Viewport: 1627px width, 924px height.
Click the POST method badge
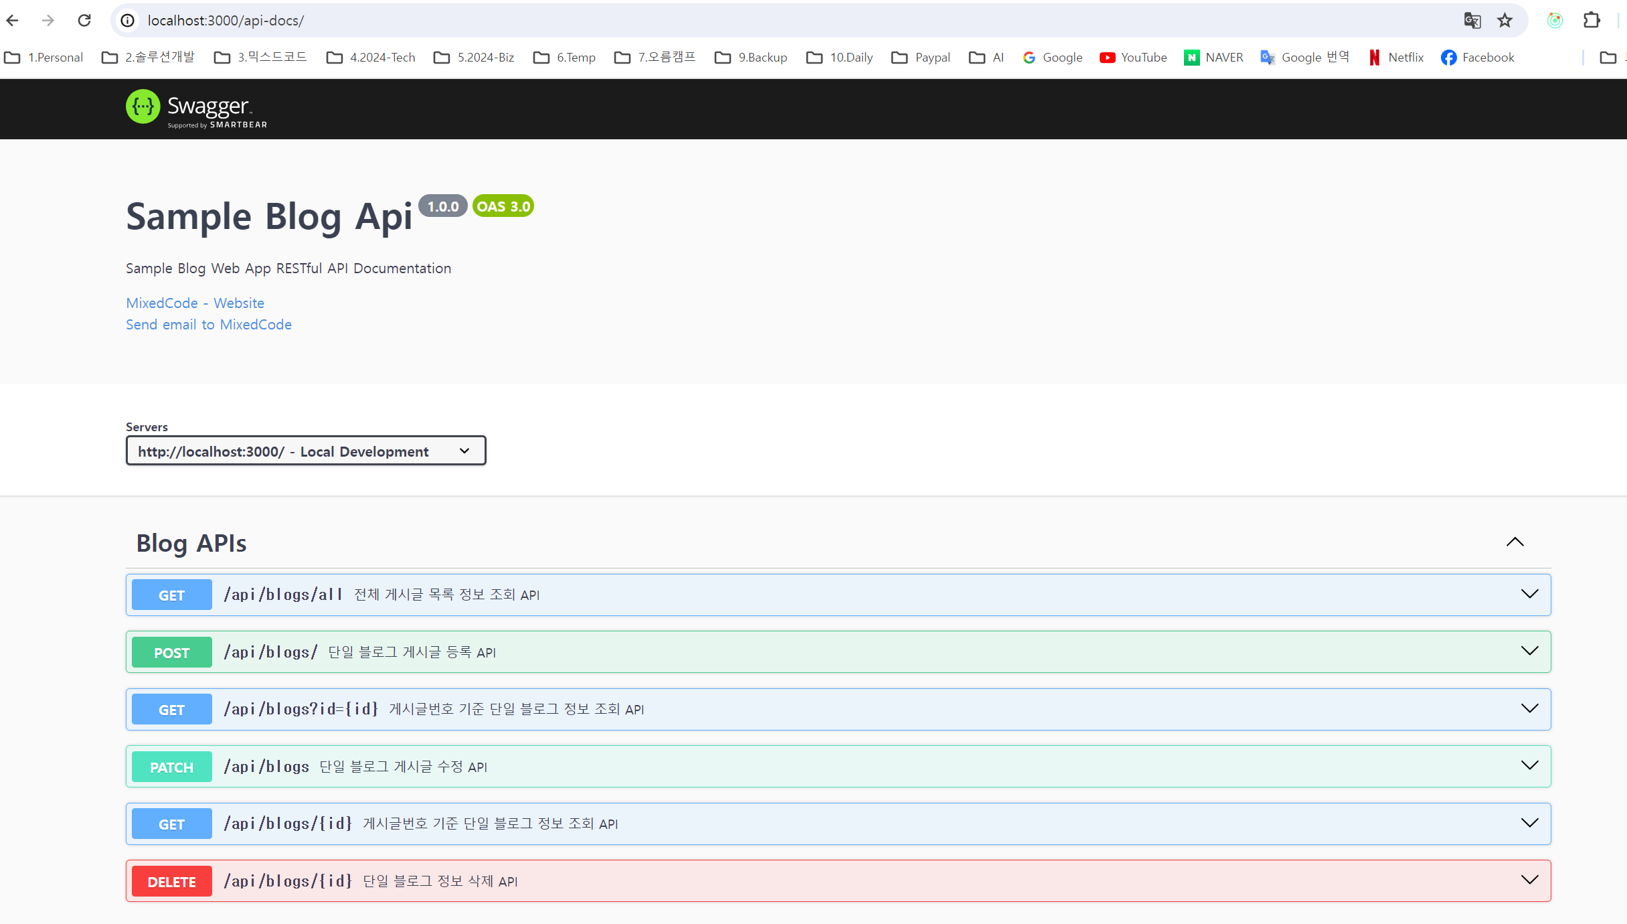click(172, 652)
